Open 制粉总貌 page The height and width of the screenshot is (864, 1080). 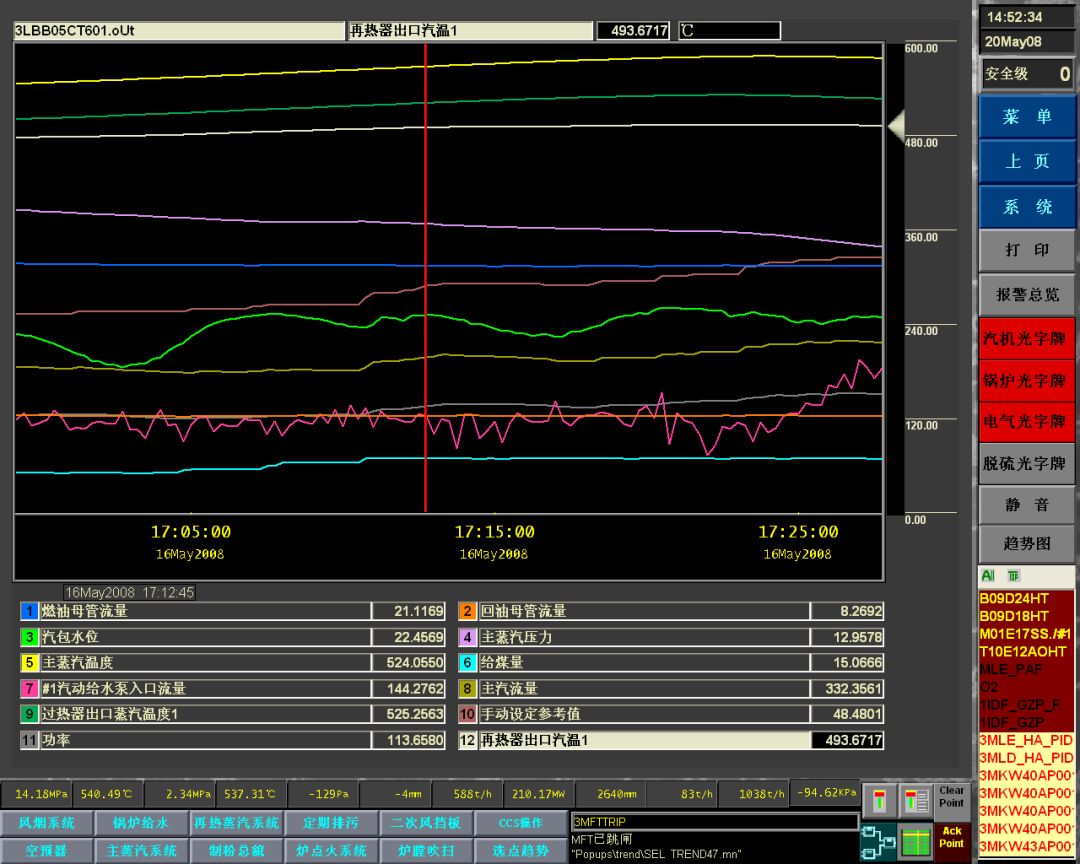click(x=236, y=851)
